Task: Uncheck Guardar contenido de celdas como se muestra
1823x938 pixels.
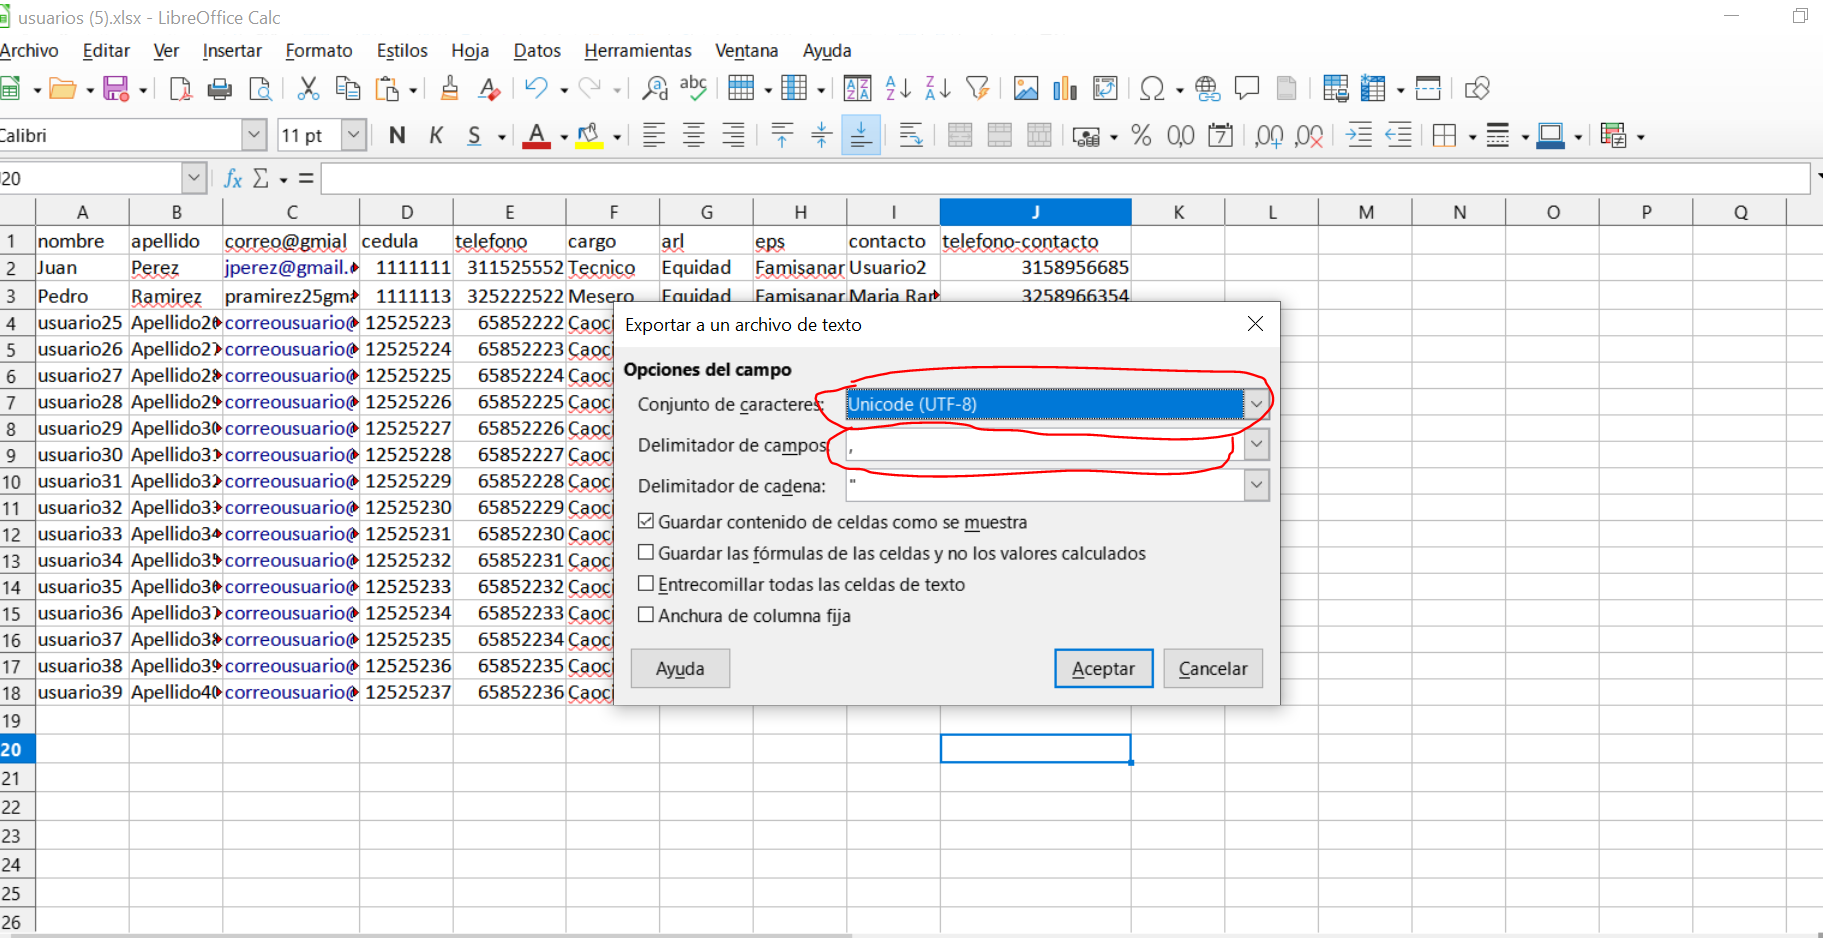Action: click(646, 522)
